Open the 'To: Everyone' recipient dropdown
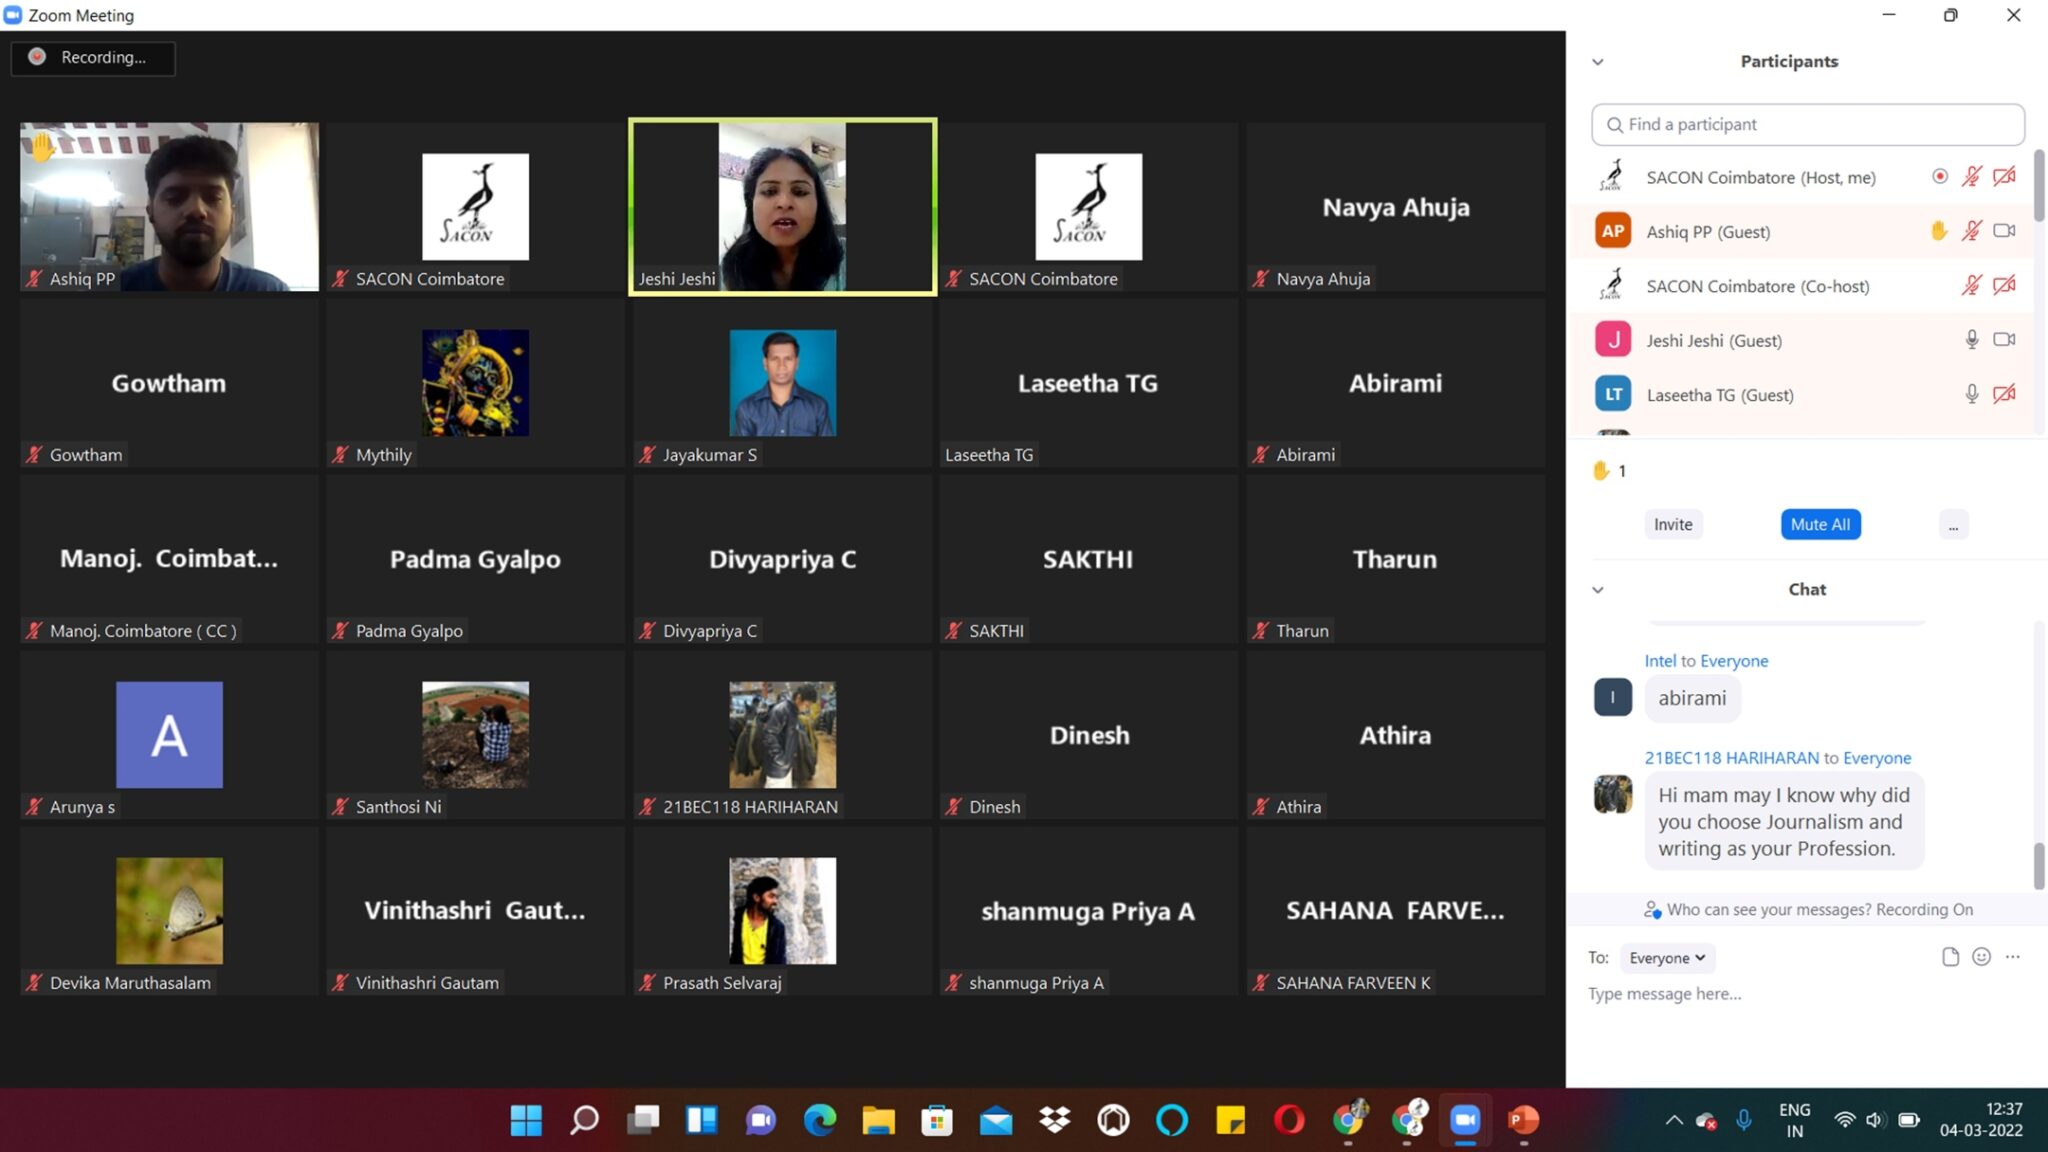This screenshot has width=2048, height=1152. [1667, 958]
